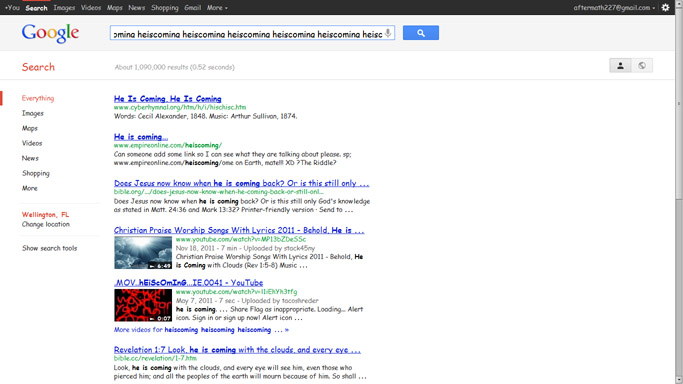Open Maps in the top bar
Viewport: 683px width, 384px height.
pos(115,8)
